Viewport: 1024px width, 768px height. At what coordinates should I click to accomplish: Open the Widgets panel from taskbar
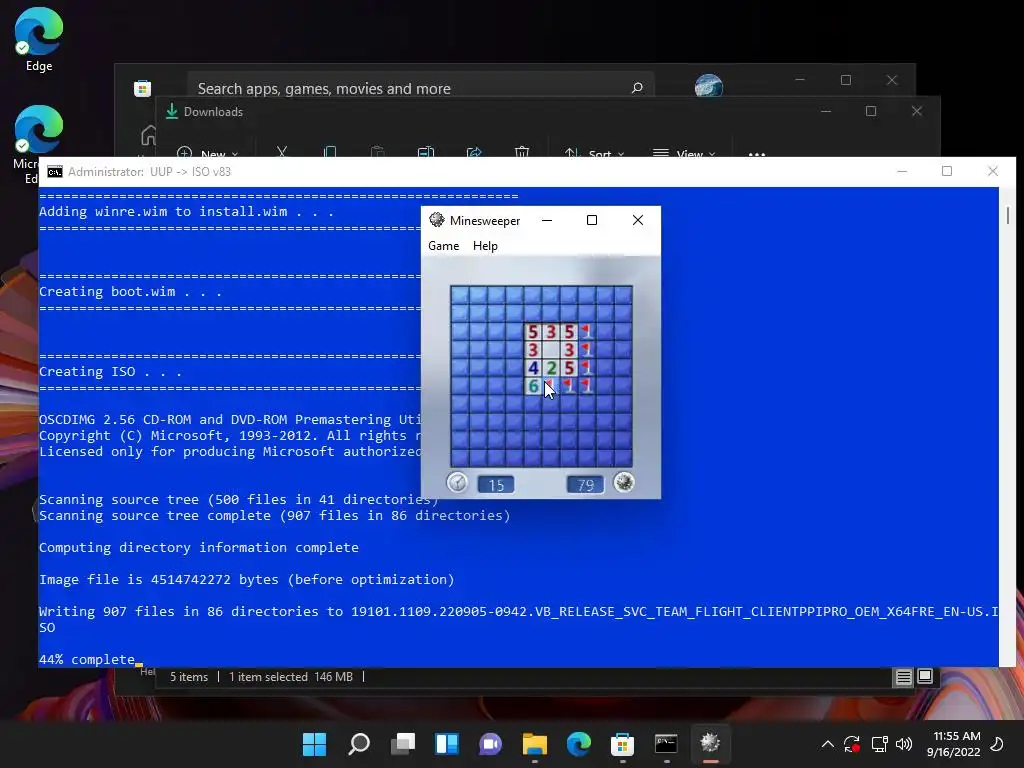[x=447, y=744]
